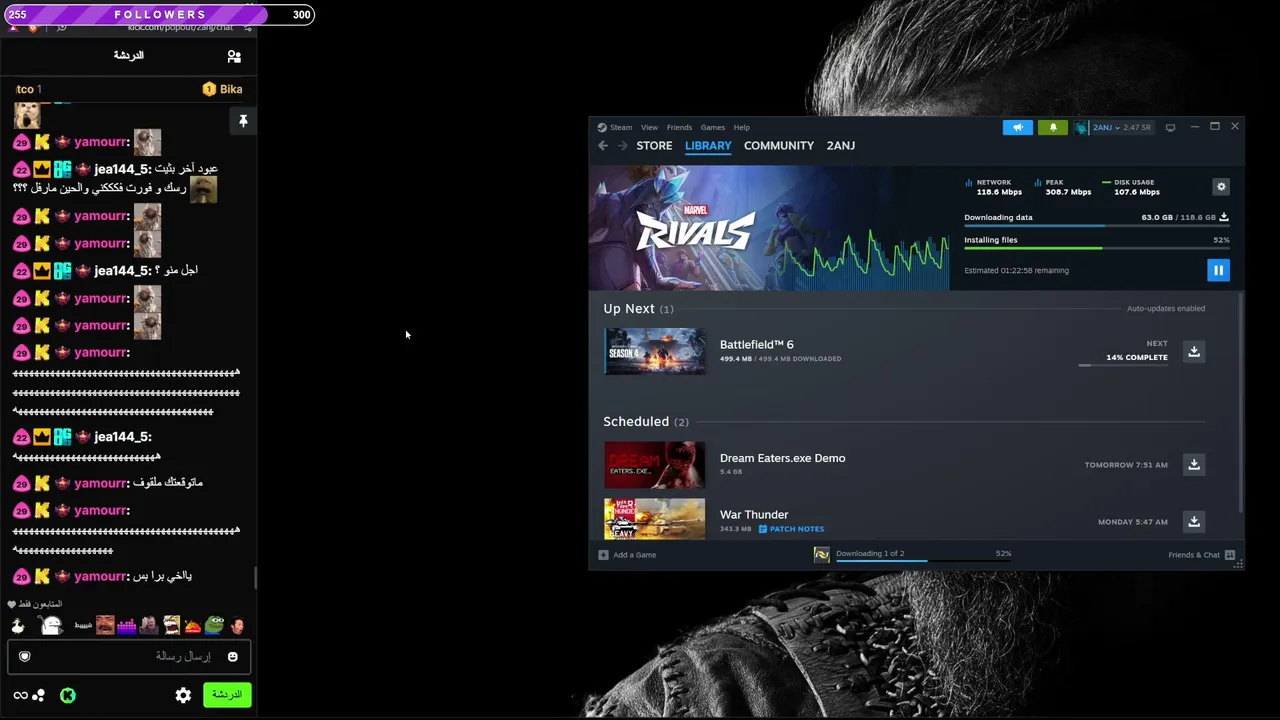The image size is (1280, 720).
Task: Open the Games menu
Action: 713,128
